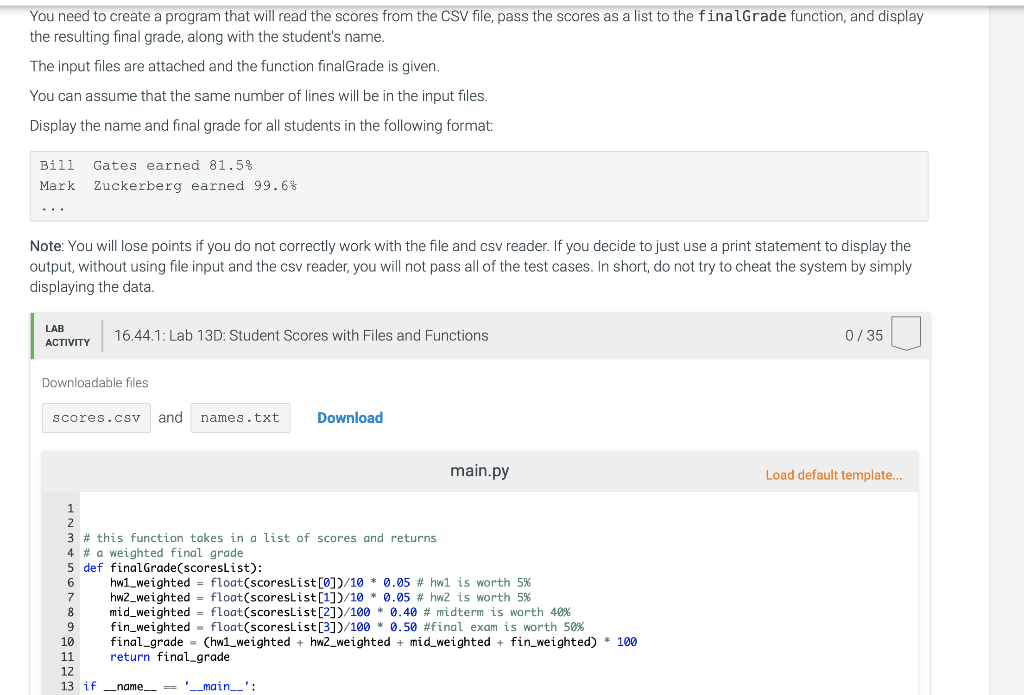Image resolution: width=1024 pixels, height=695 pixels.
Task: Click inside the sample output code block
Action: point(480,185)
